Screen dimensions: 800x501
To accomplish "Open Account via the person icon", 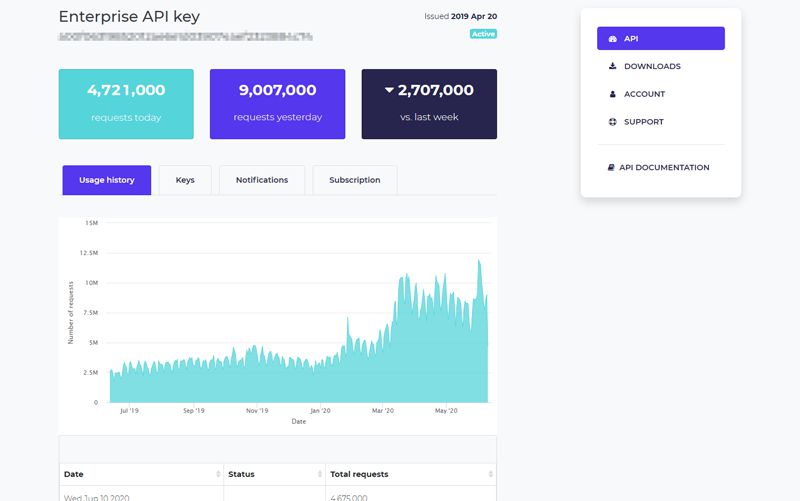I will point(612,95).
